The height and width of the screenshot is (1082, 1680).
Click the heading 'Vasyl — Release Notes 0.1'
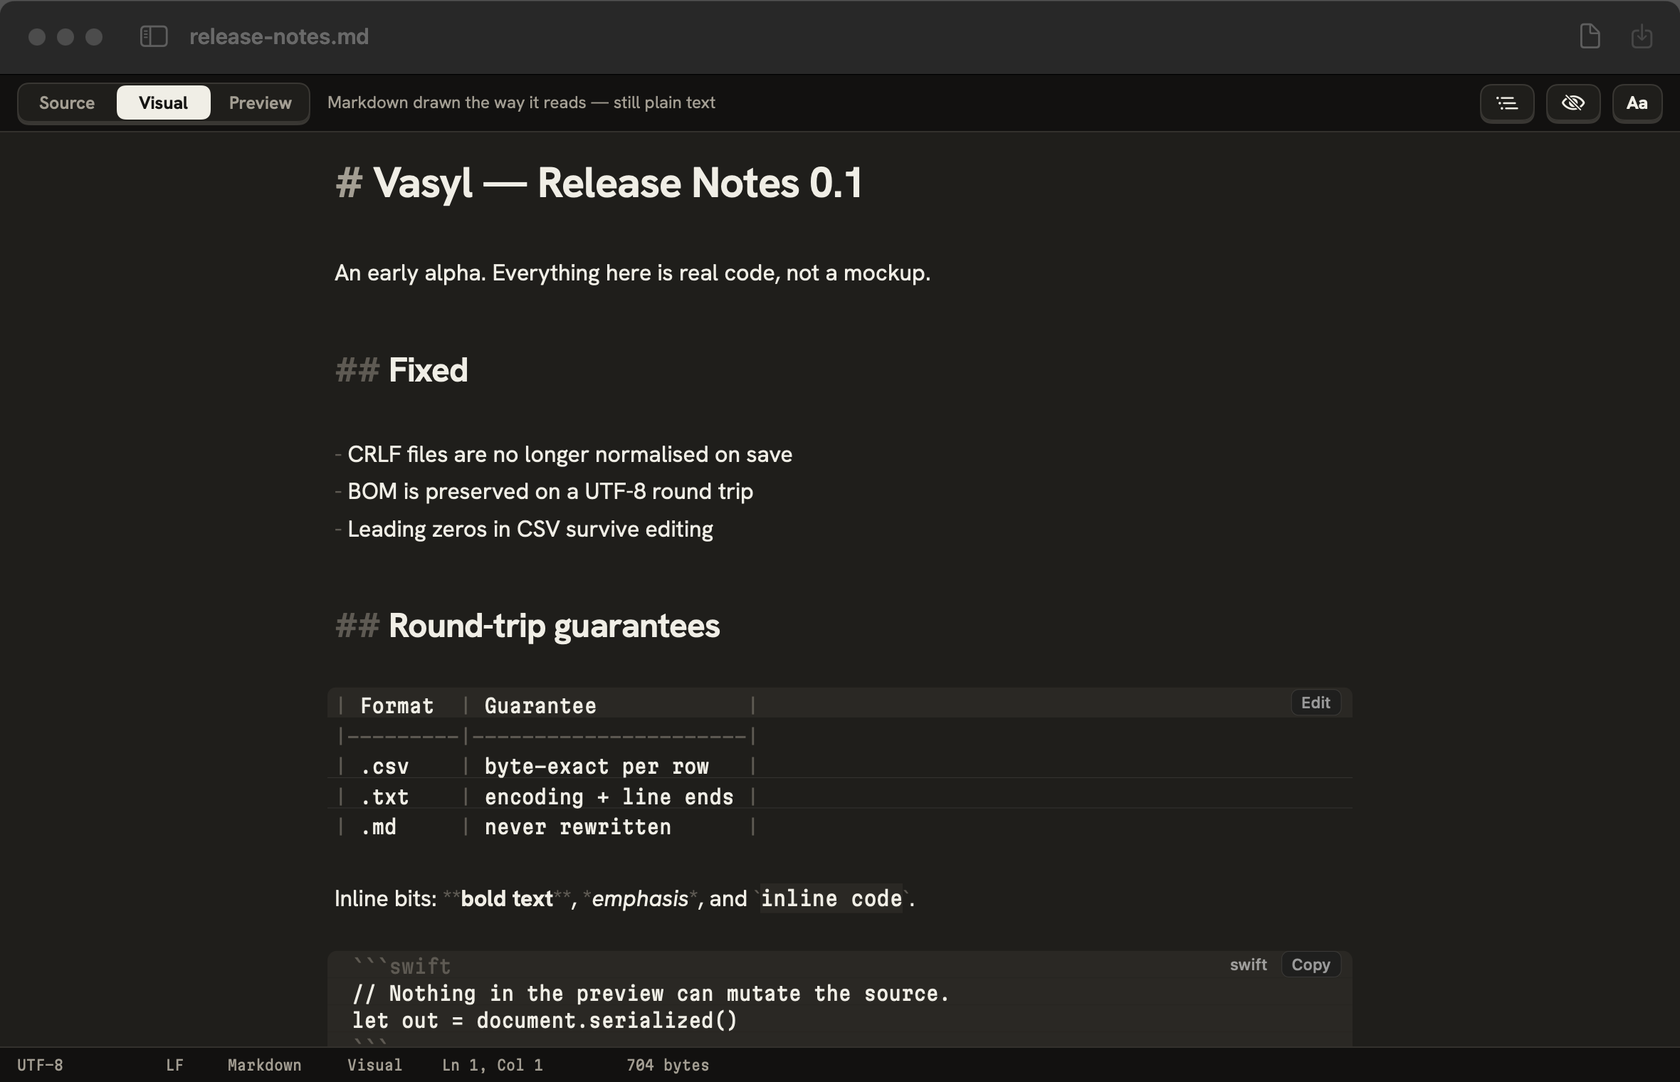(x=617, y=183)
